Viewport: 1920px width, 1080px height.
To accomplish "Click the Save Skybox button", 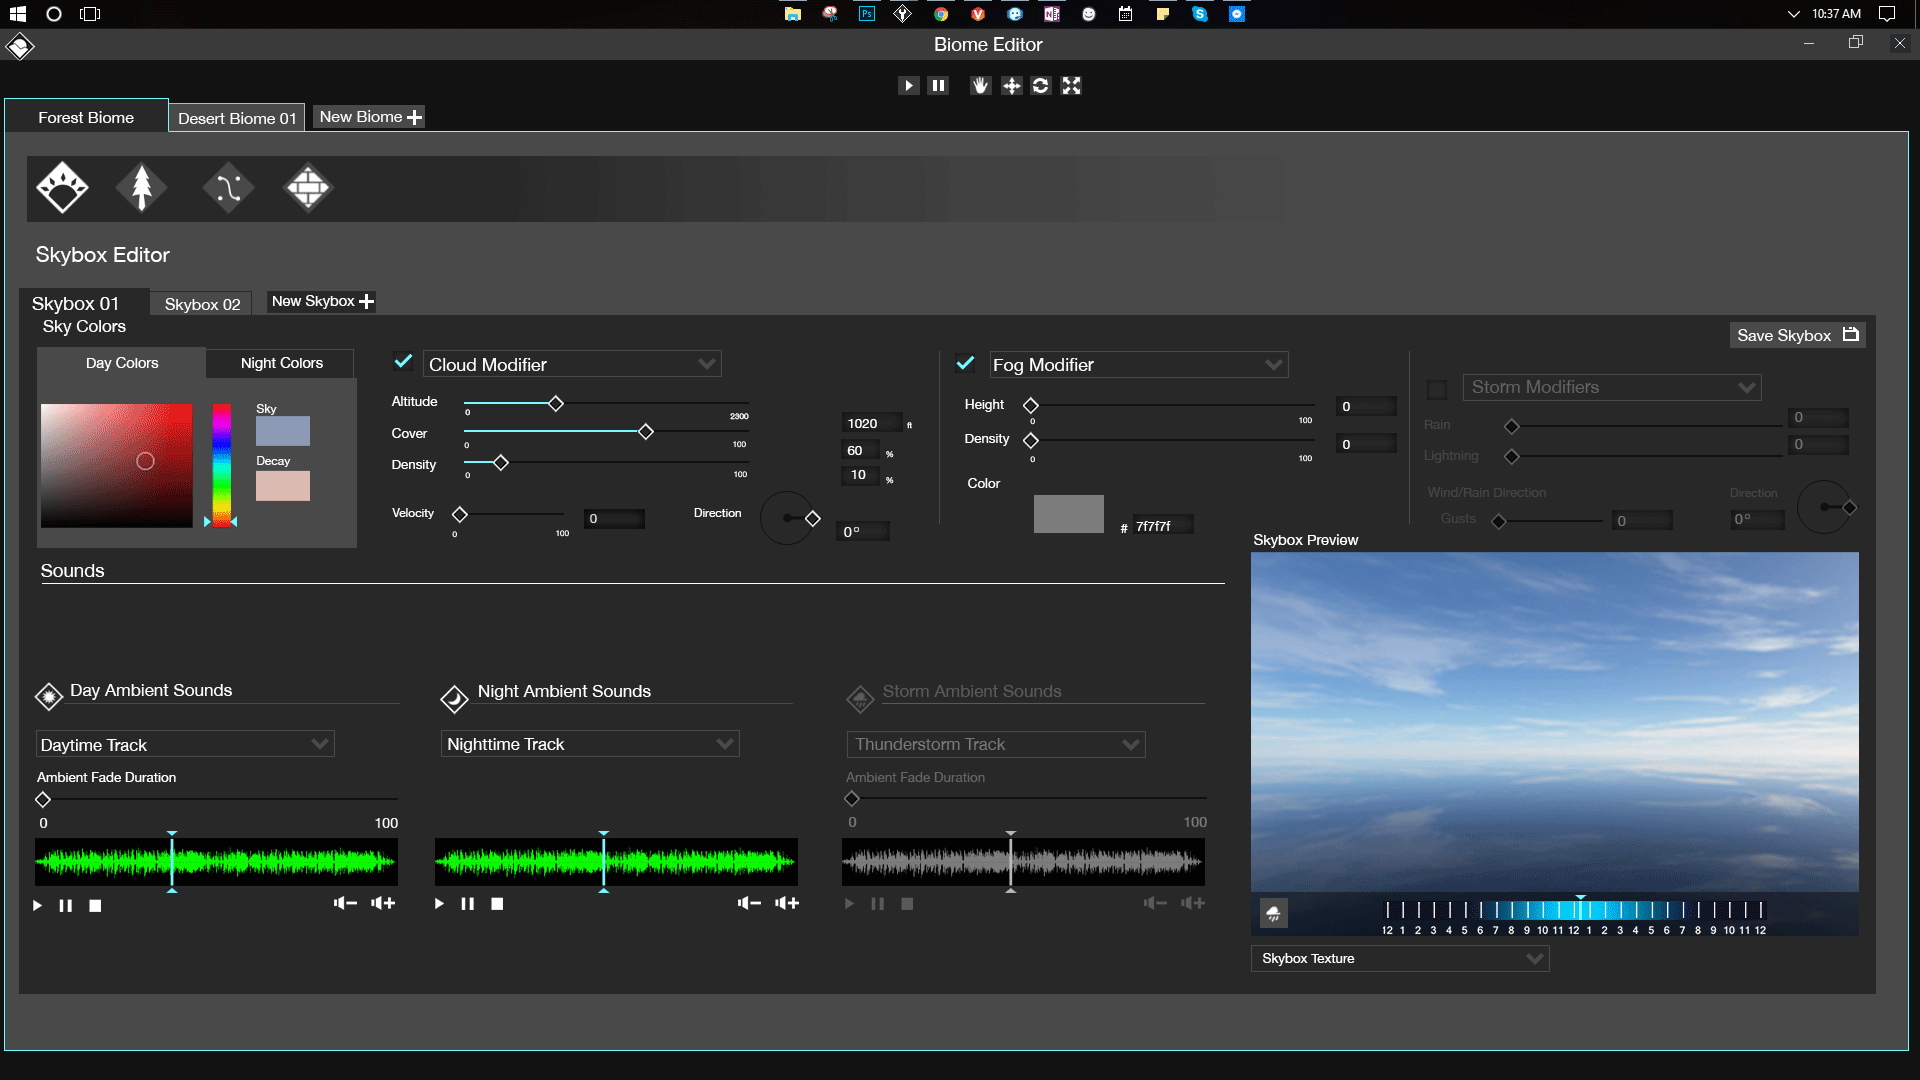I will 1797,335.
